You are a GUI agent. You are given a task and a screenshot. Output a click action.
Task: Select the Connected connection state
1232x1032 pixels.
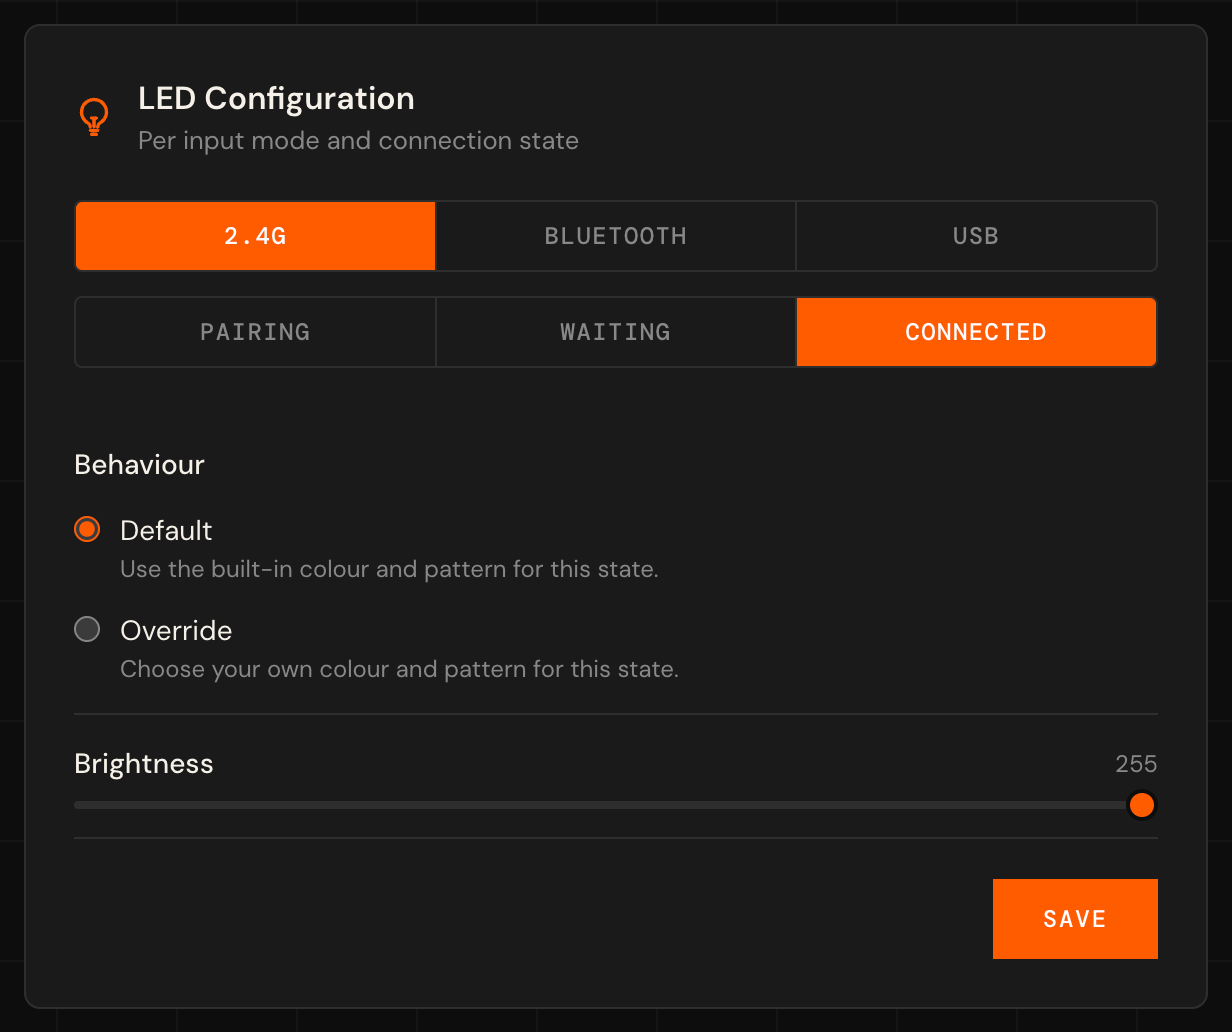click(976, 332)
